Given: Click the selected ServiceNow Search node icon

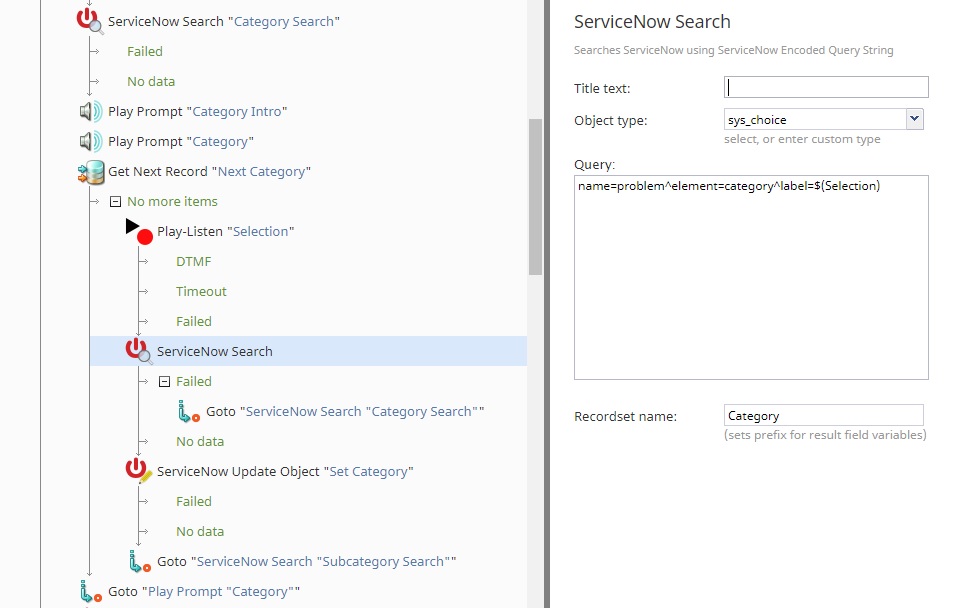Looking at the screenshot, I should [x=138, y=351].
